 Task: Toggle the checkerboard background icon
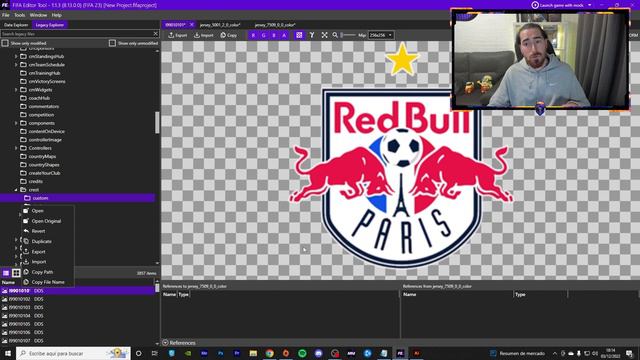[x=299, y=35]
